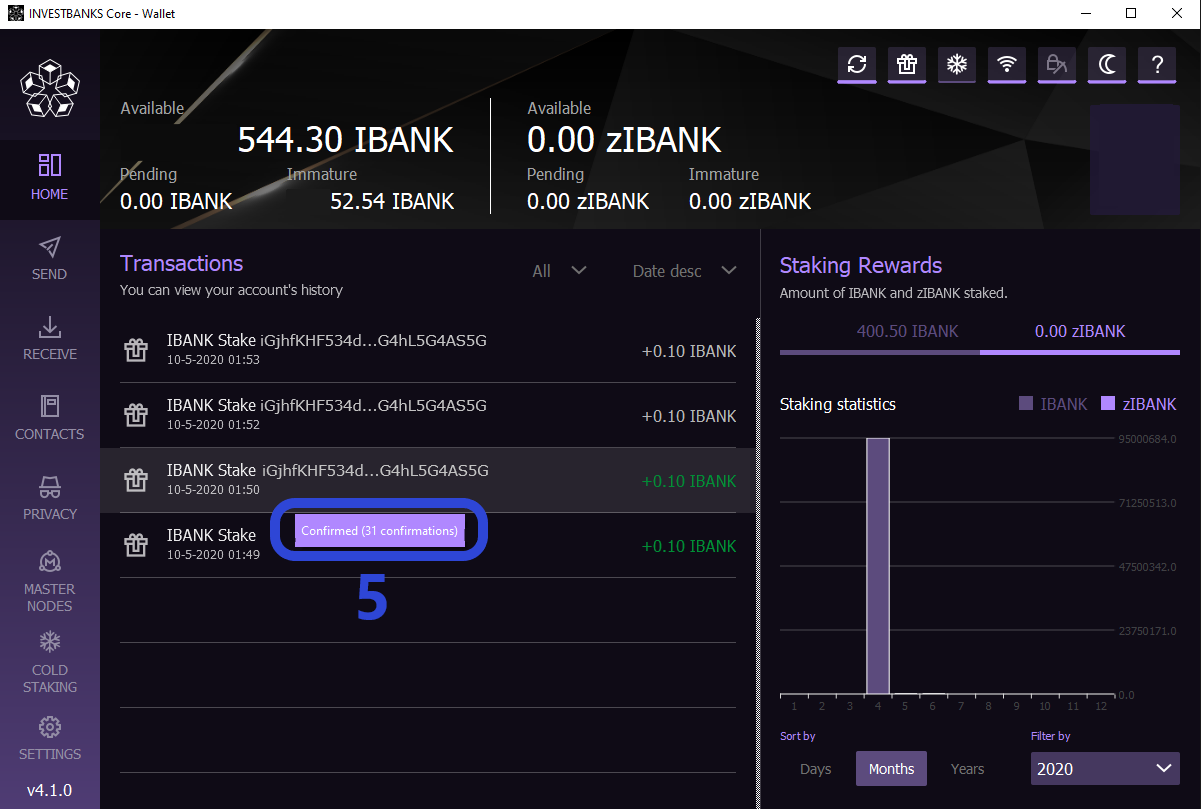The height and width of the screenshot is (809, 1201).
Task: Click the month 4 bar in staking chart
Action: coord(877,566)
